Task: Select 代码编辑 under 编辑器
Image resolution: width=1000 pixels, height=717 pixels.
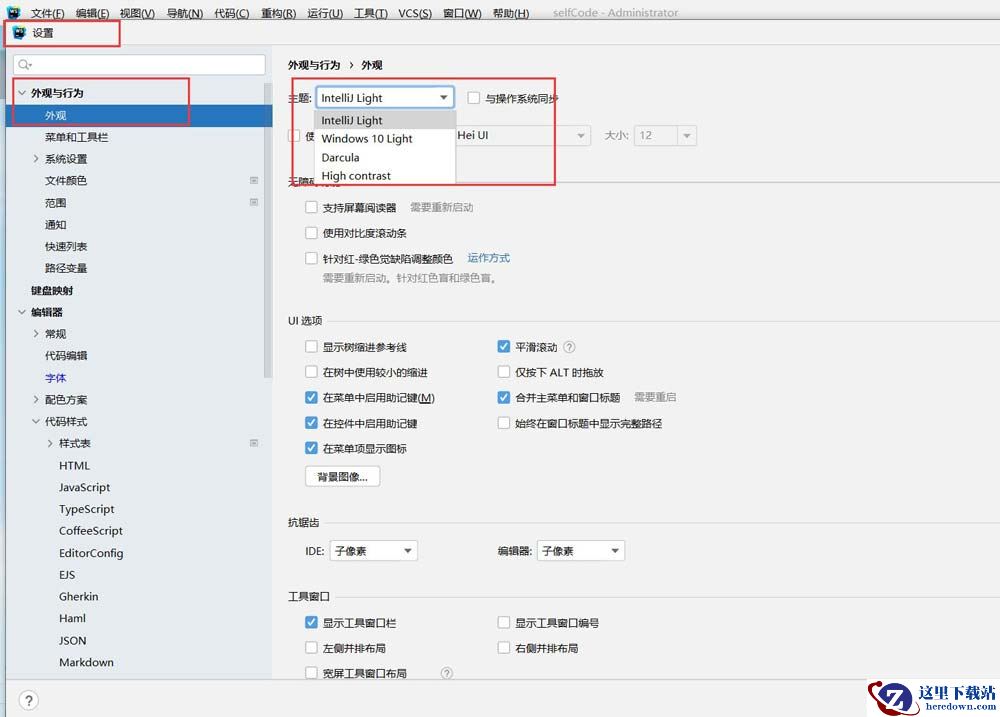Action: (x=66, y=355)
